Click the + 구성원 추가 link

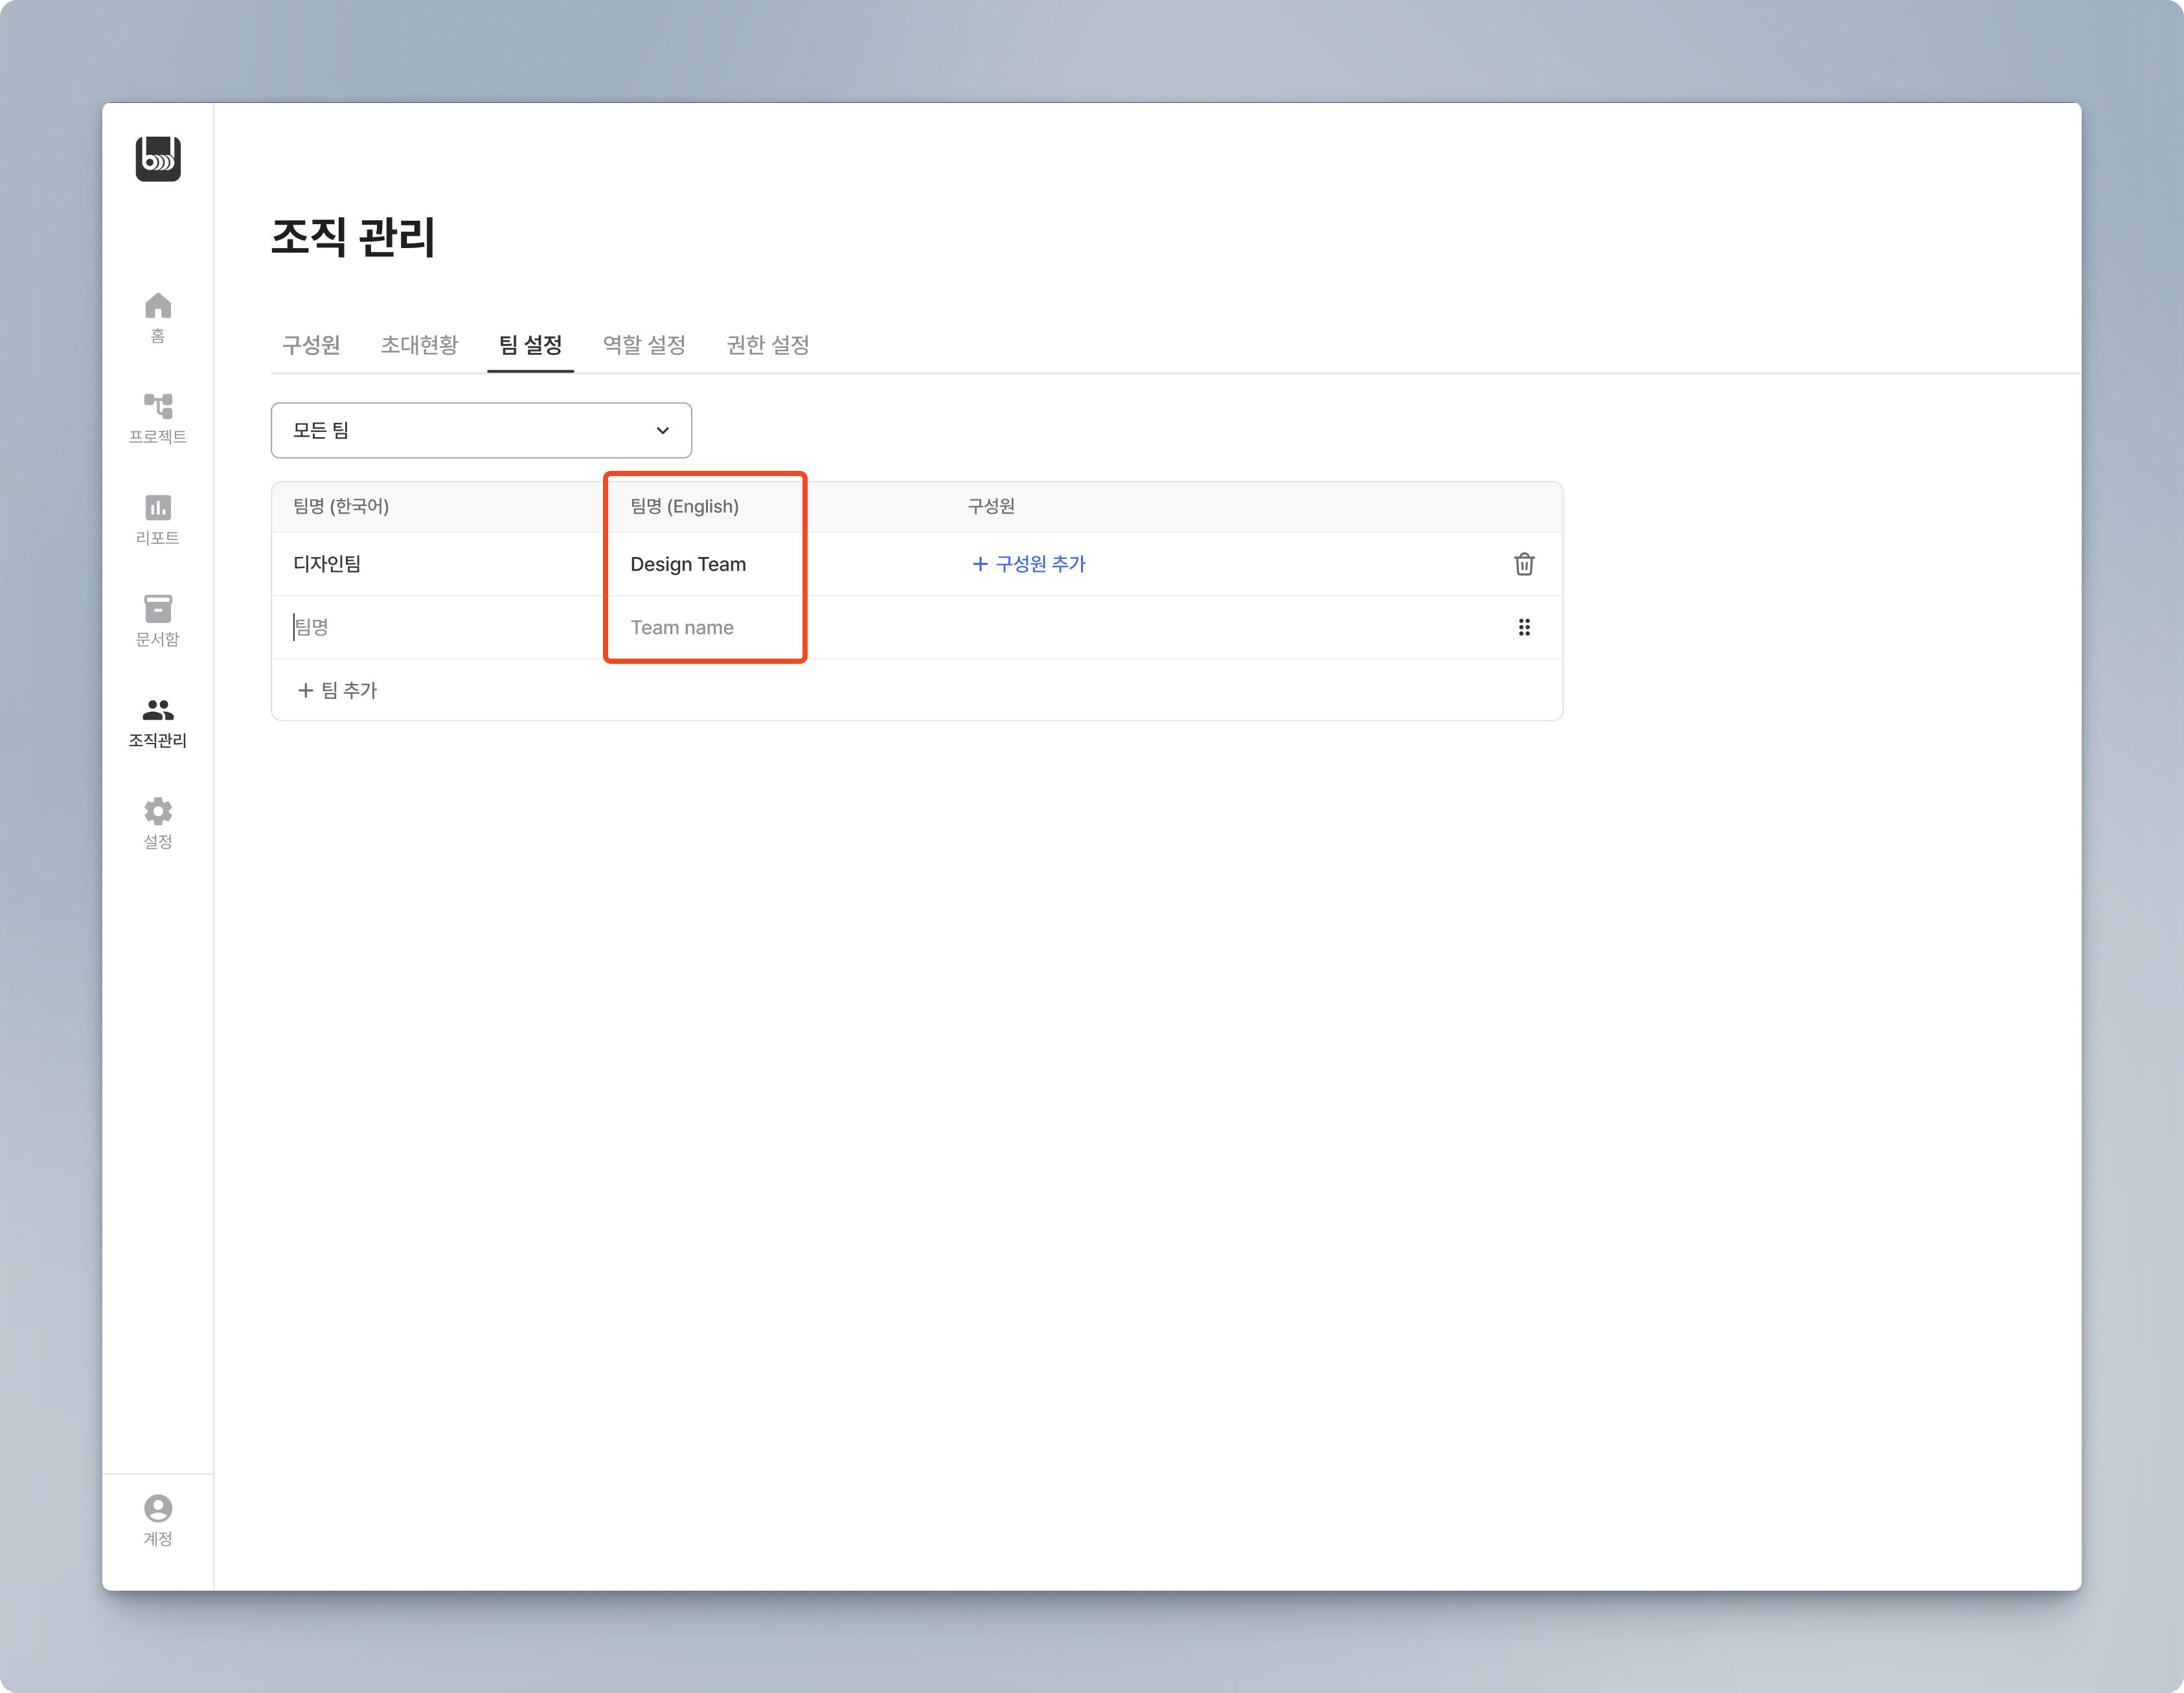click(1029, 564)
